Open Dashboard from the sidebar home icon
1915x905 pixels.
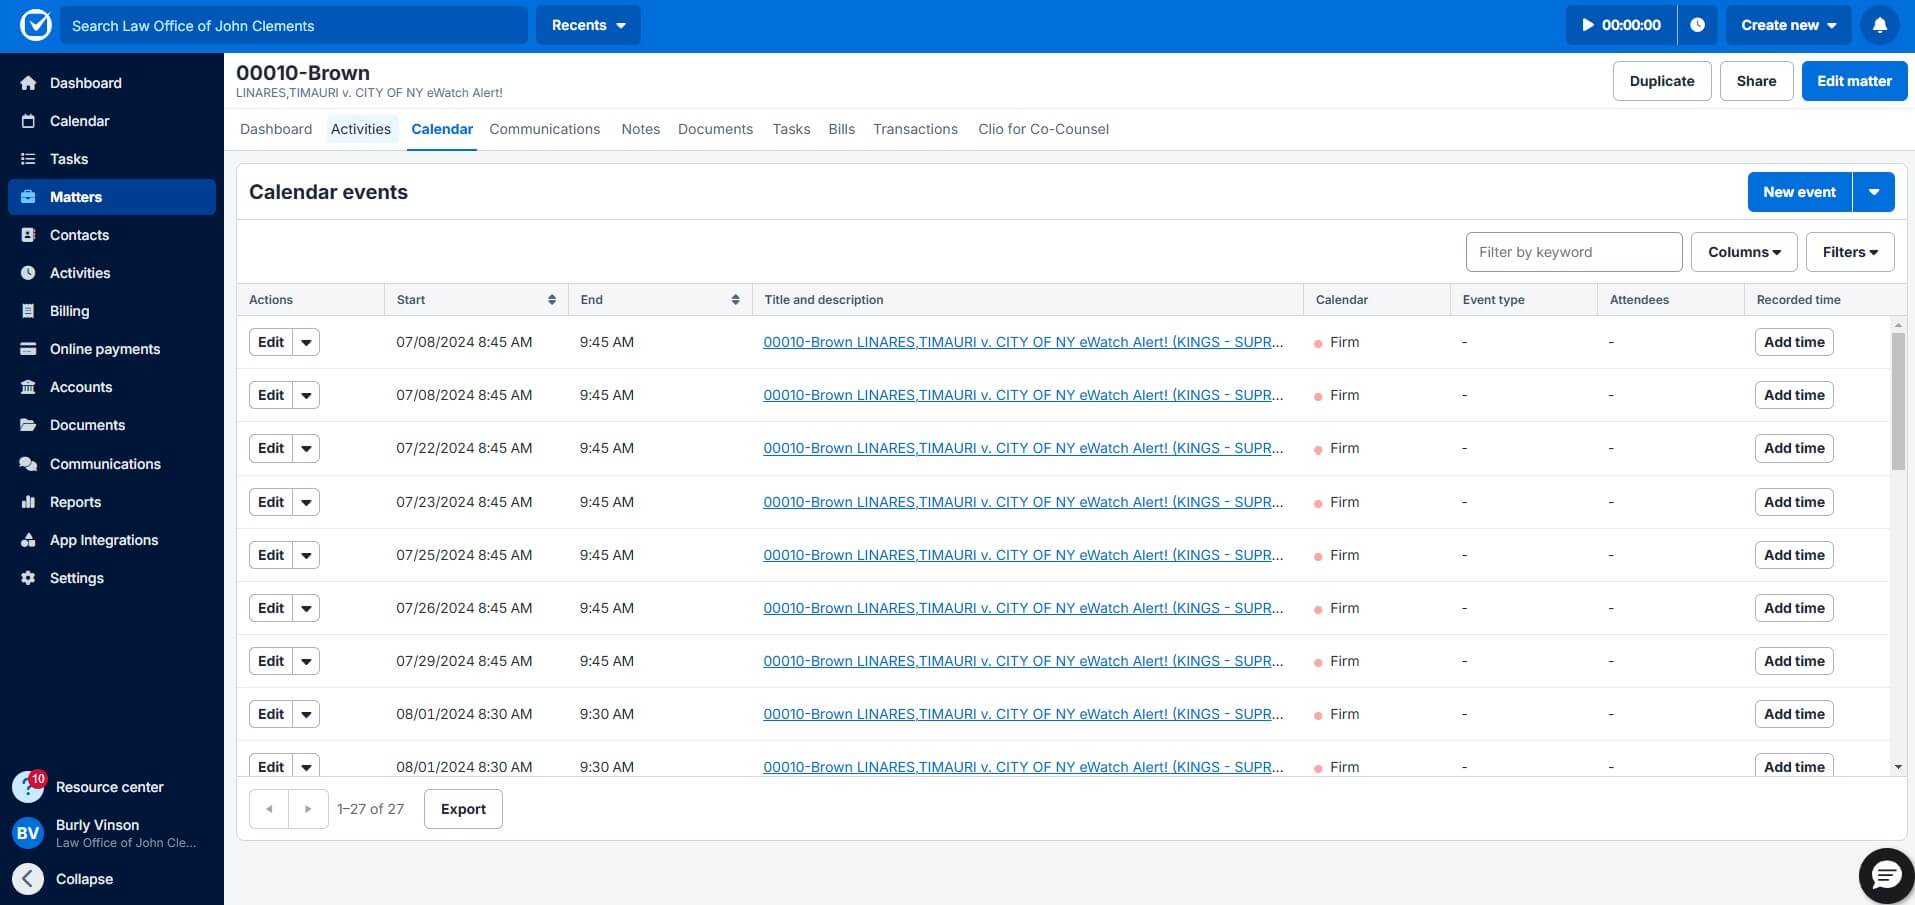tap(28, 83)
